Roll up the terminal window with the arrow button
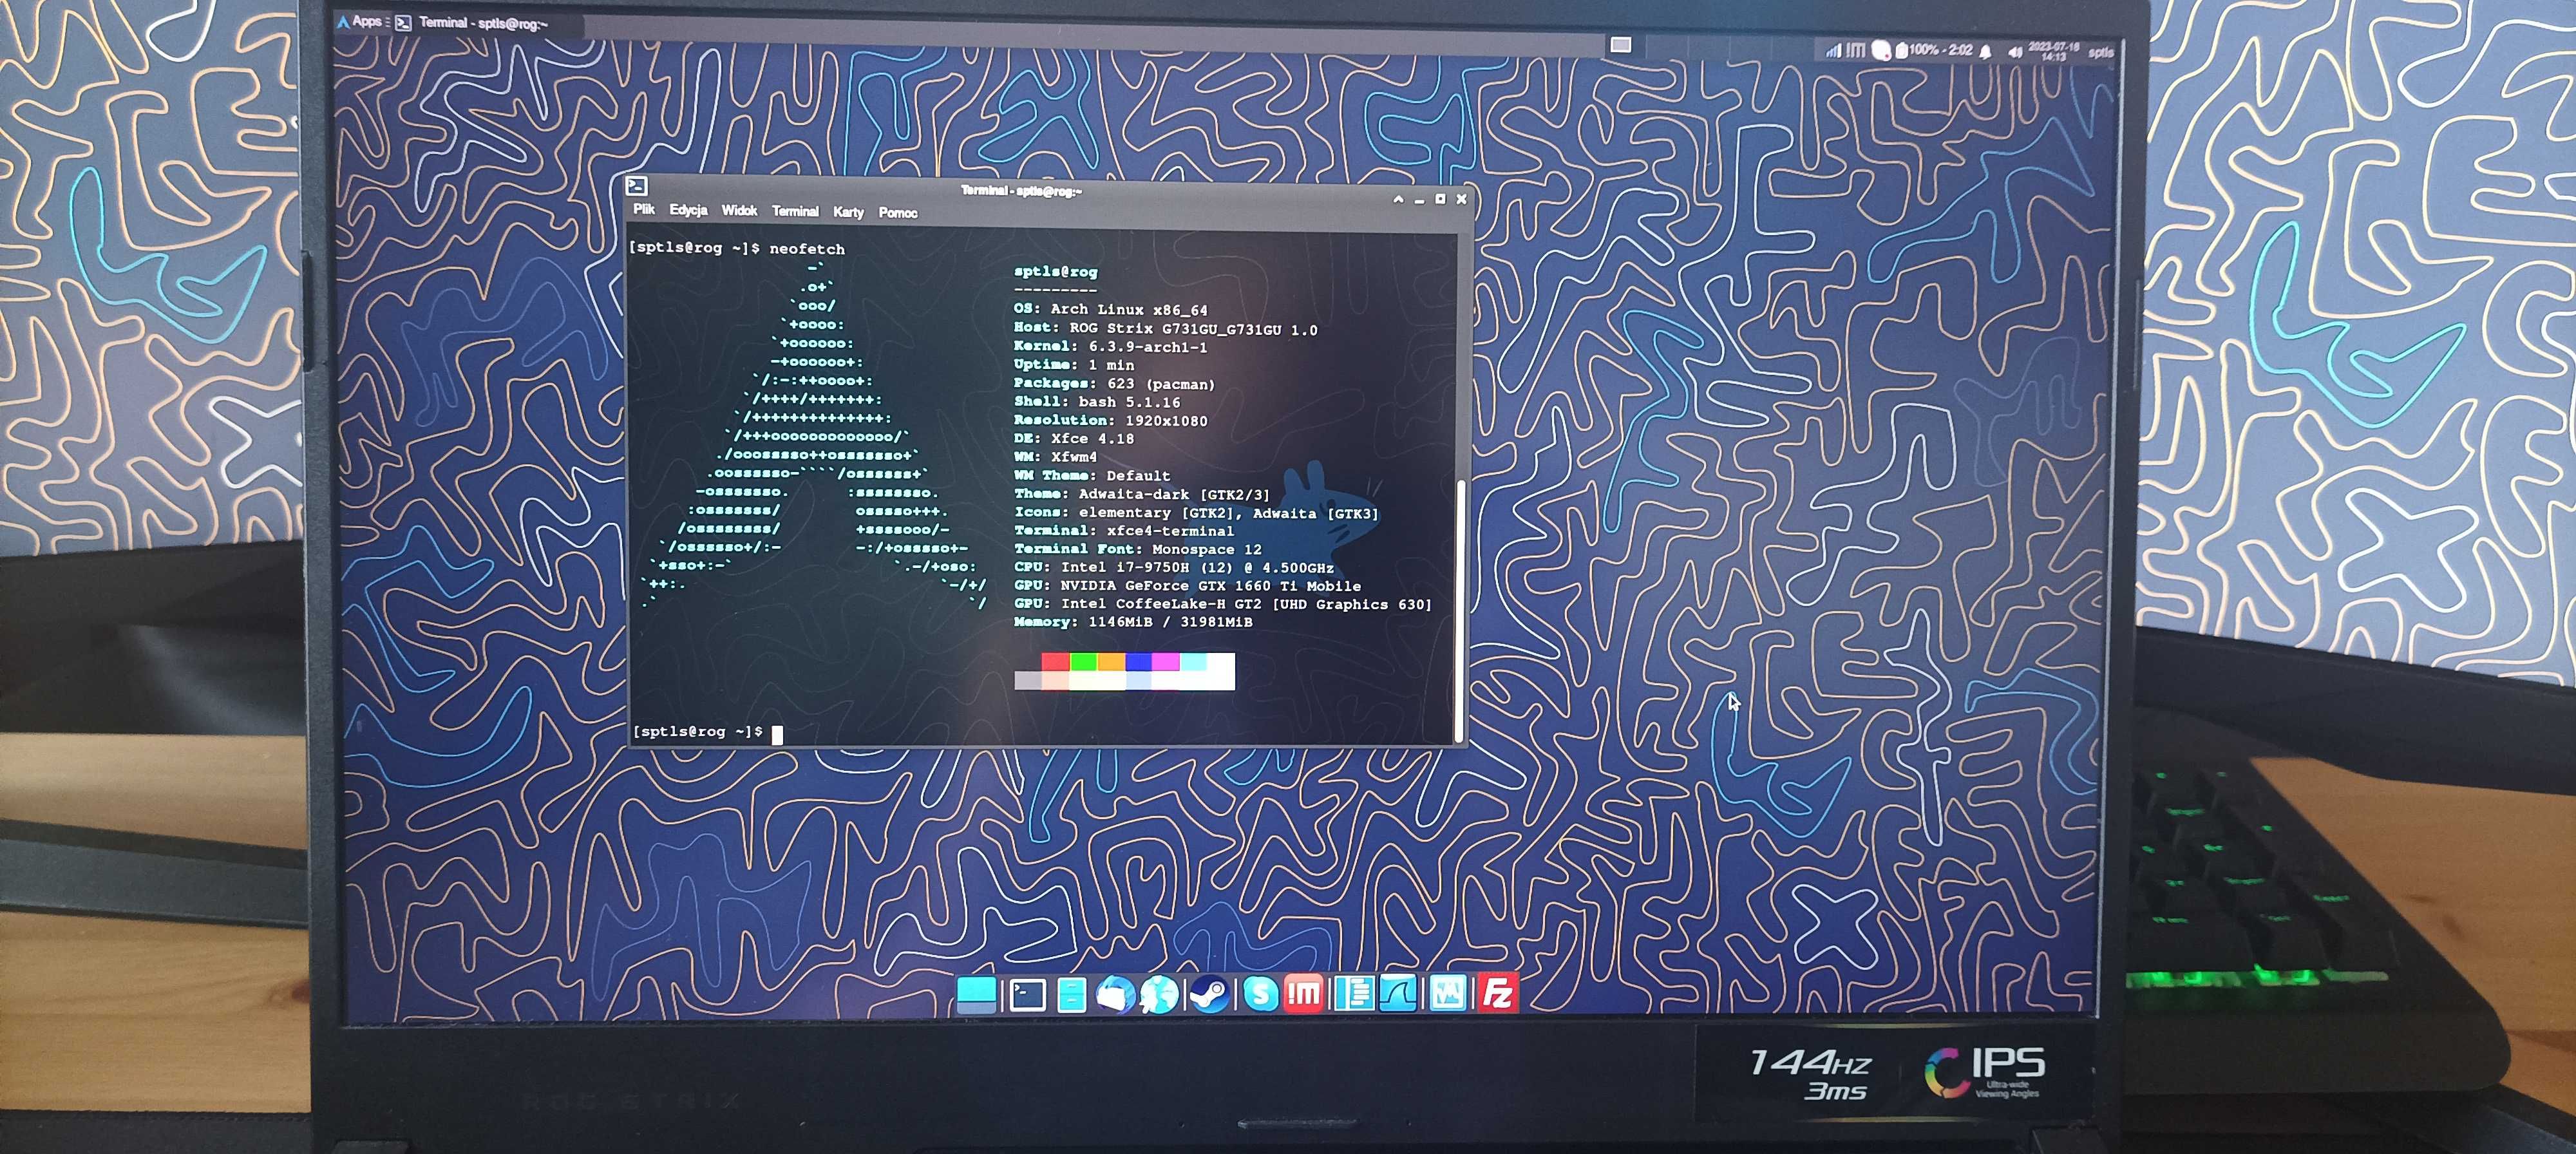2576x1154 pixels. pyautogui.click(x=1398, y=200)
